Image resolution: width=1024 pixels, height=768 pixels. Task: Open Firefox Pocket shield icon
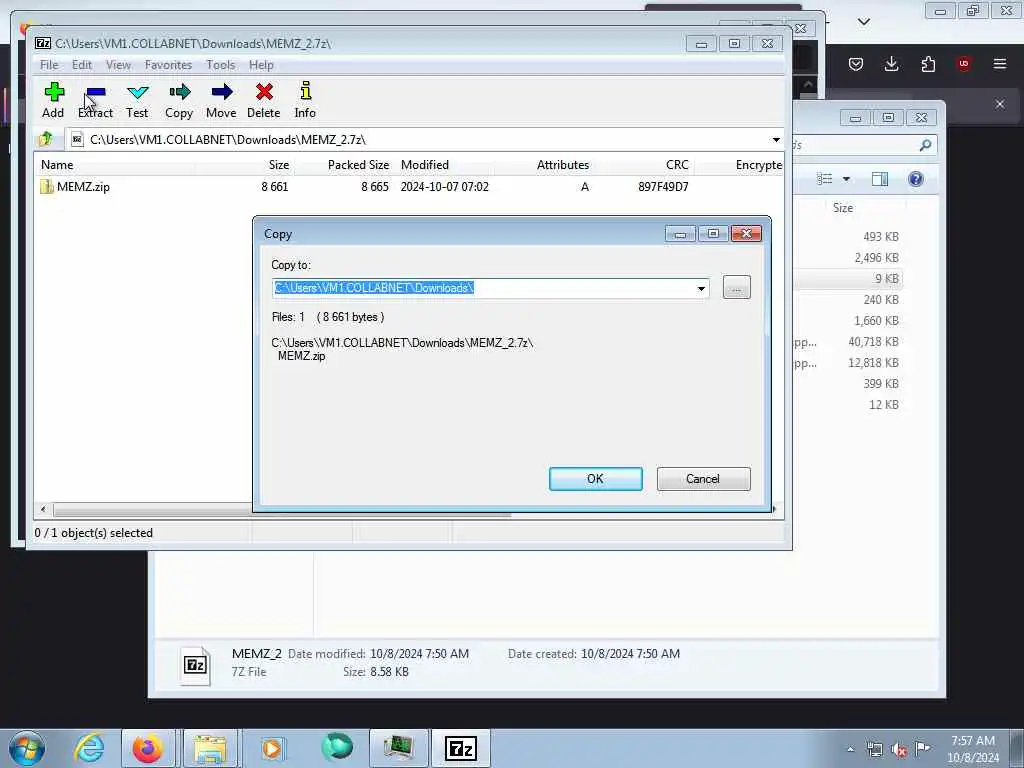click(856, 64)
